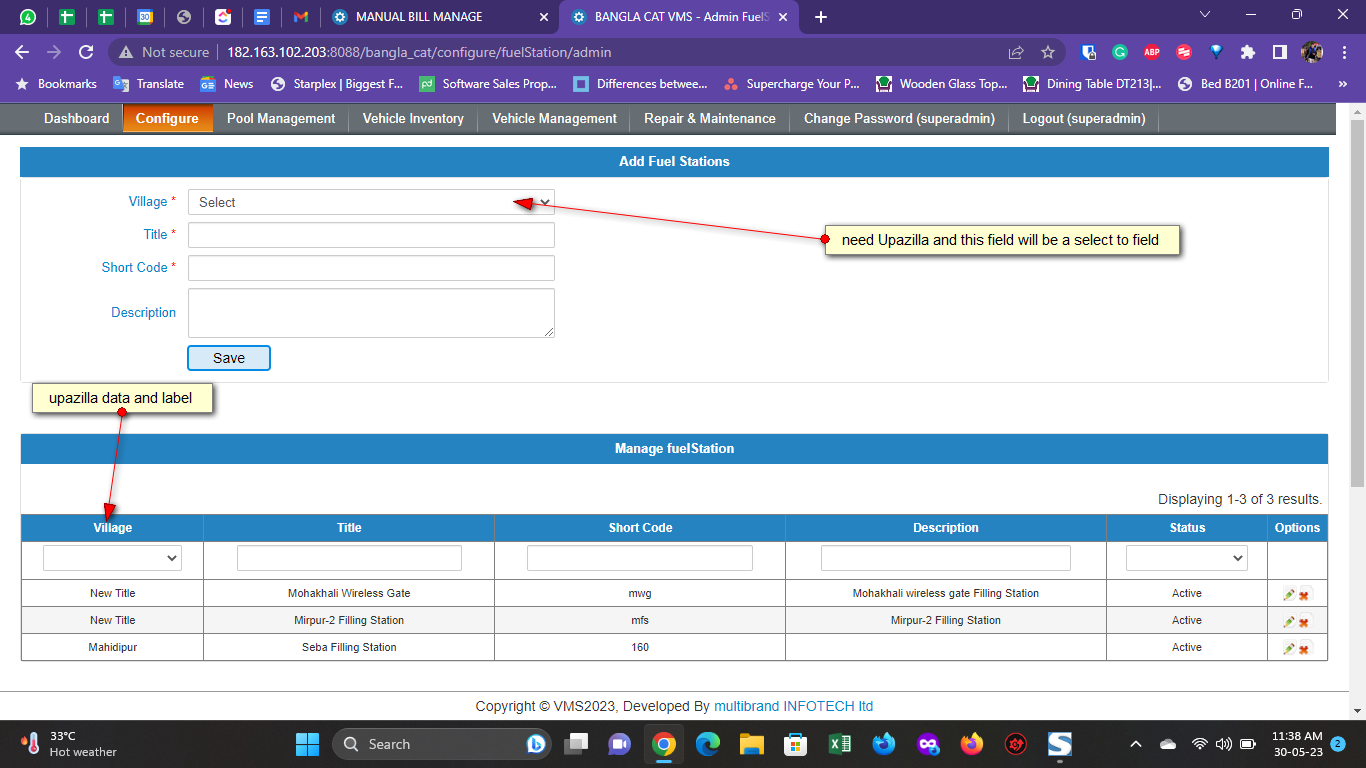The height and width of the screenshot is (768, 1366).
Task: Reload the current page
Action: (86, 52)
